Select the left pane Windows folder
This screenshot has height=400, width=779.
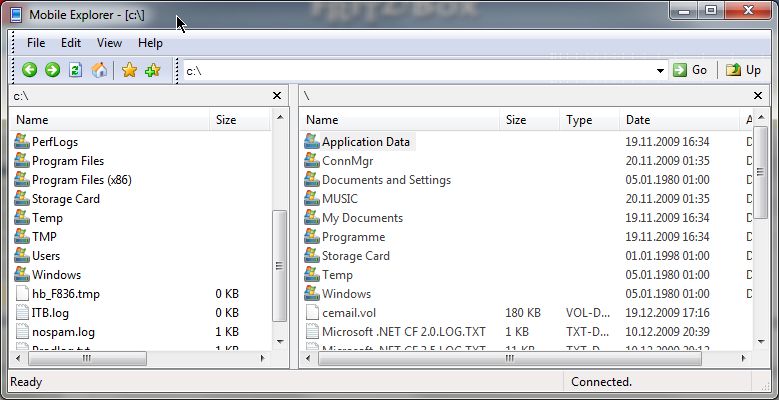point(56,275)
